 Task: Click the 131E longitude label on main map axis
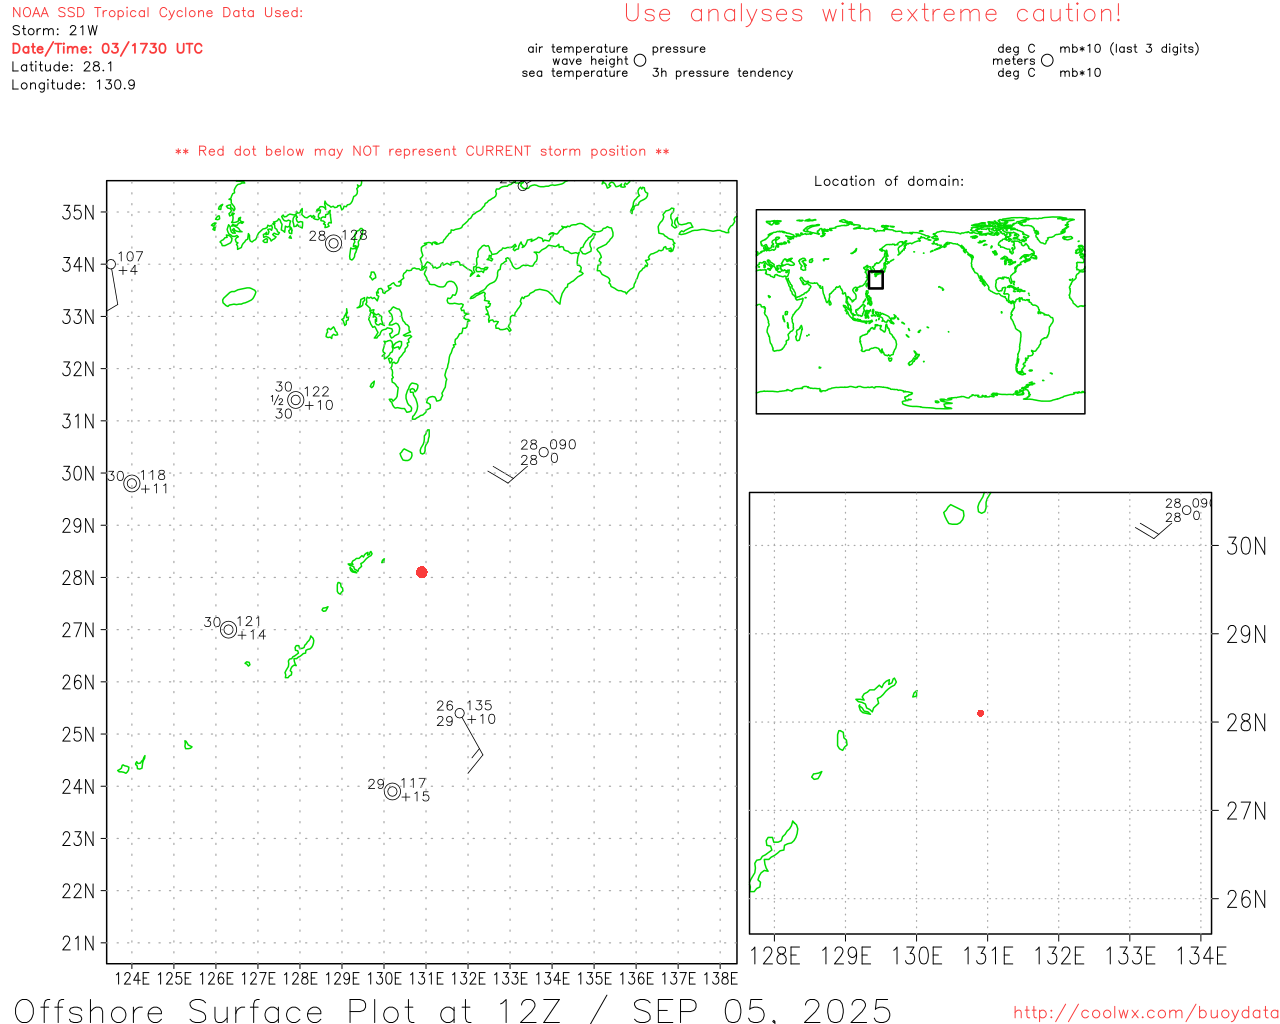426,978
